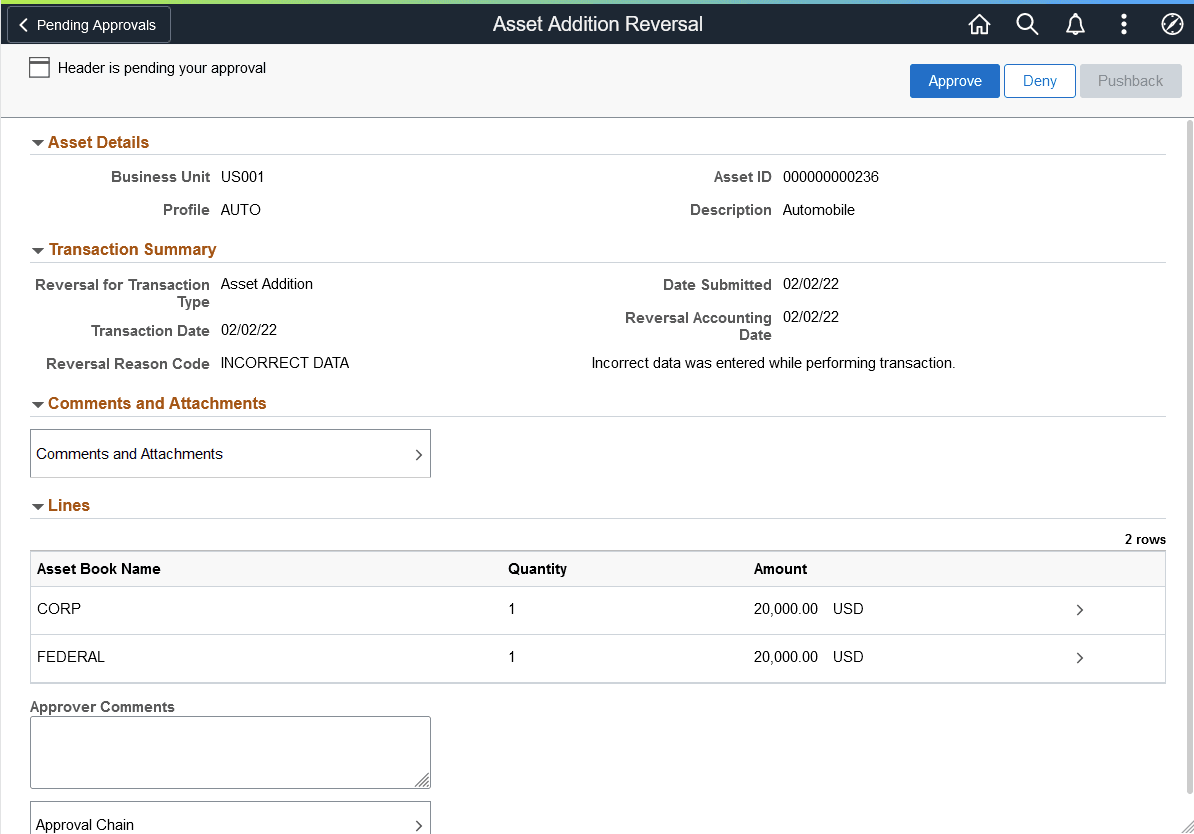
Task: Collapse the Lines section
Action: point(38,505)
